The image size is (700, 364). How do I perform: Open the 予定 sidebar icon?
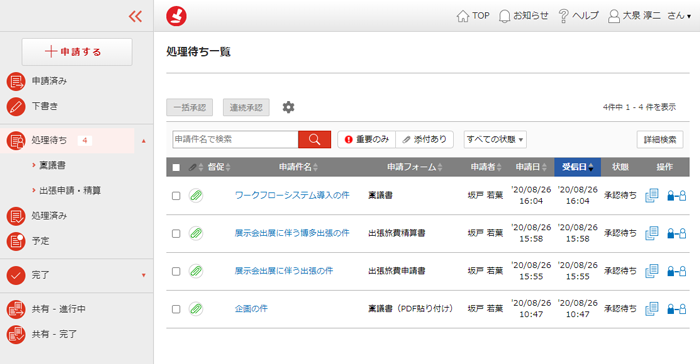tap(16, 241)
